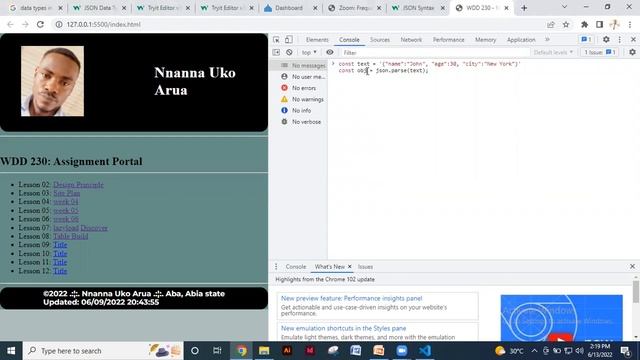The width and height of the screenshot is (640, 360).
Task: Share this page icon in address bar
Action: pos(551,24)
